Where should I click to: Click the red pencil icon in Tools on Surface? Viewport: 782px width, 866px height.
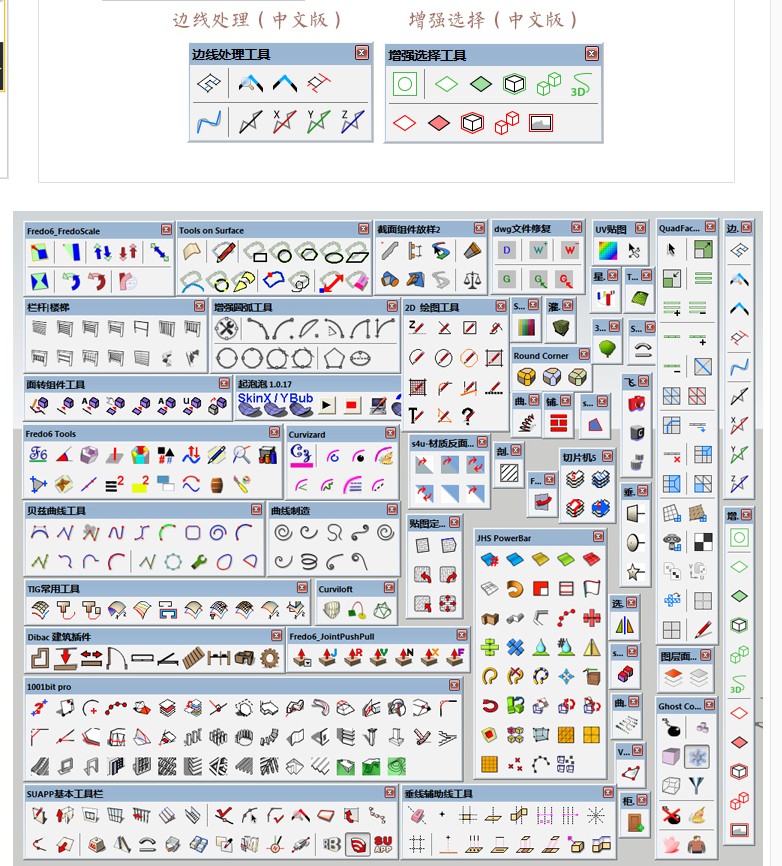point(224,252)
